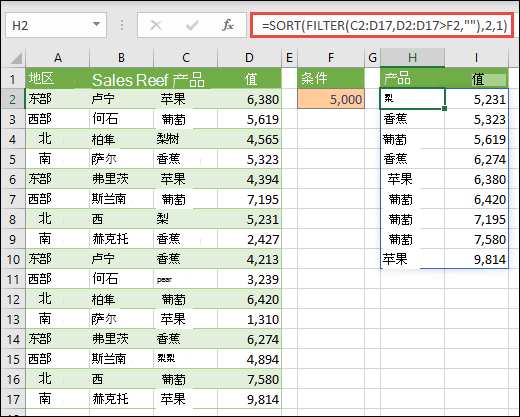
Task: Select cell with value 1,310
Action: point(249,319)
